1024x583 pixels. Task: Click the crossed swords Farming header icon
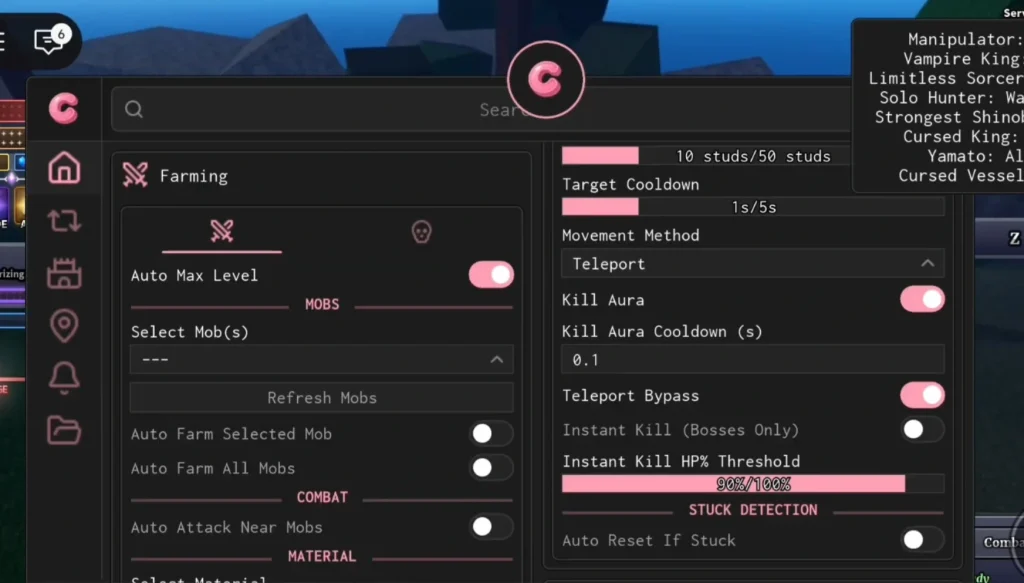(135, 175)
